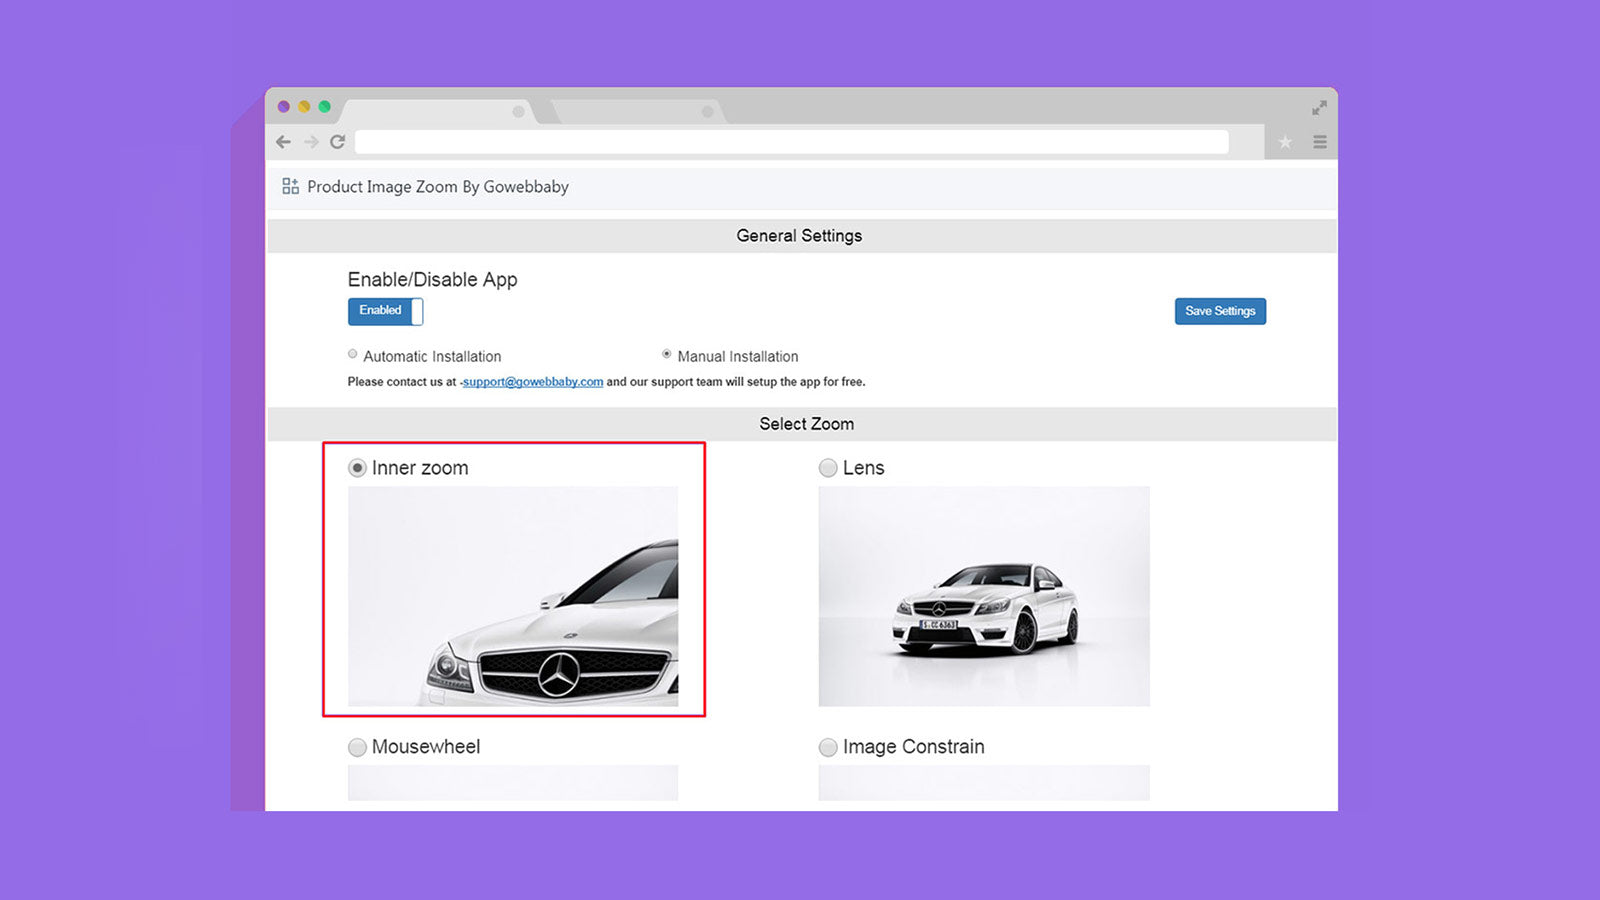Viewport: 1600px width, 900px height.
Task: Select the Automatic Installation option
Action: 352,354
